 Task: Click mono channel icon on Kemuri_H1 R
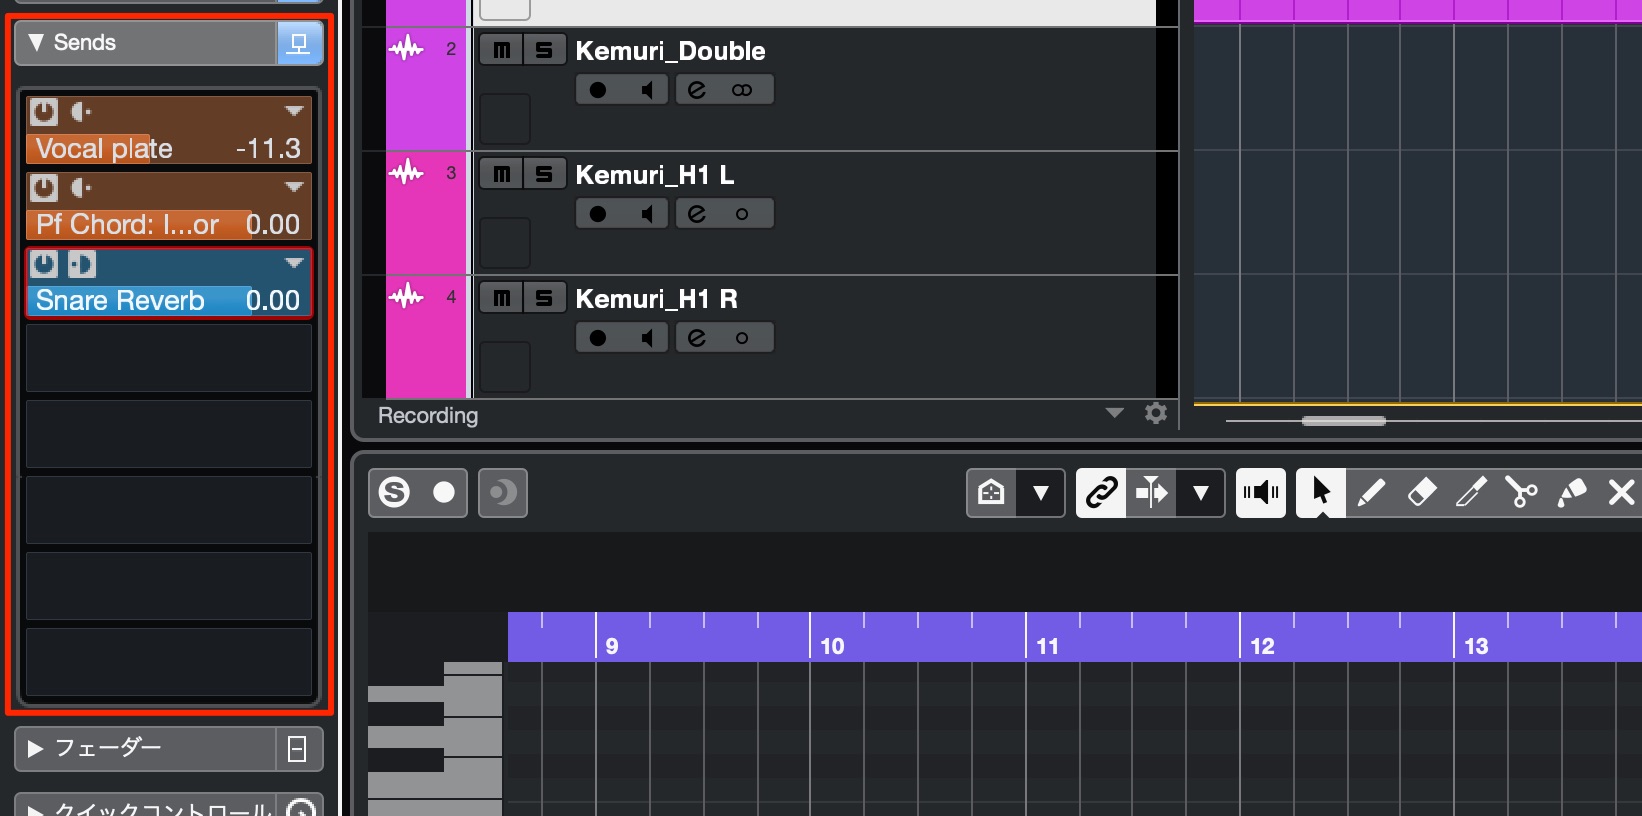click(x=742, y=338)
